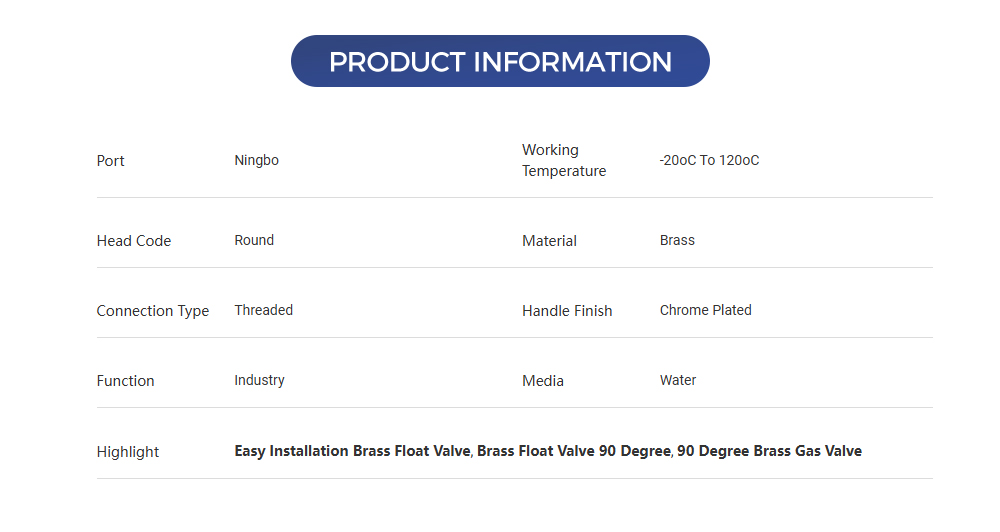Select the -20oC To 120oC value
The width and height of the screenshot is (1000, 532).
point(709,160)
